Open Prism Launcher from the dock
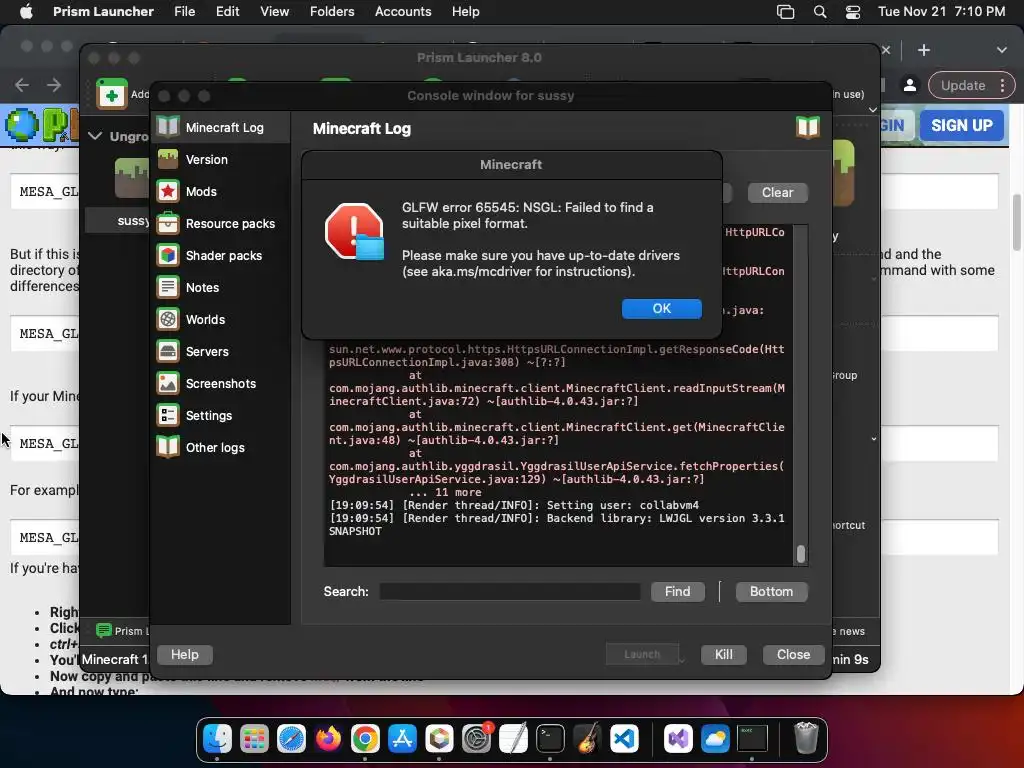 coord(440,739)
